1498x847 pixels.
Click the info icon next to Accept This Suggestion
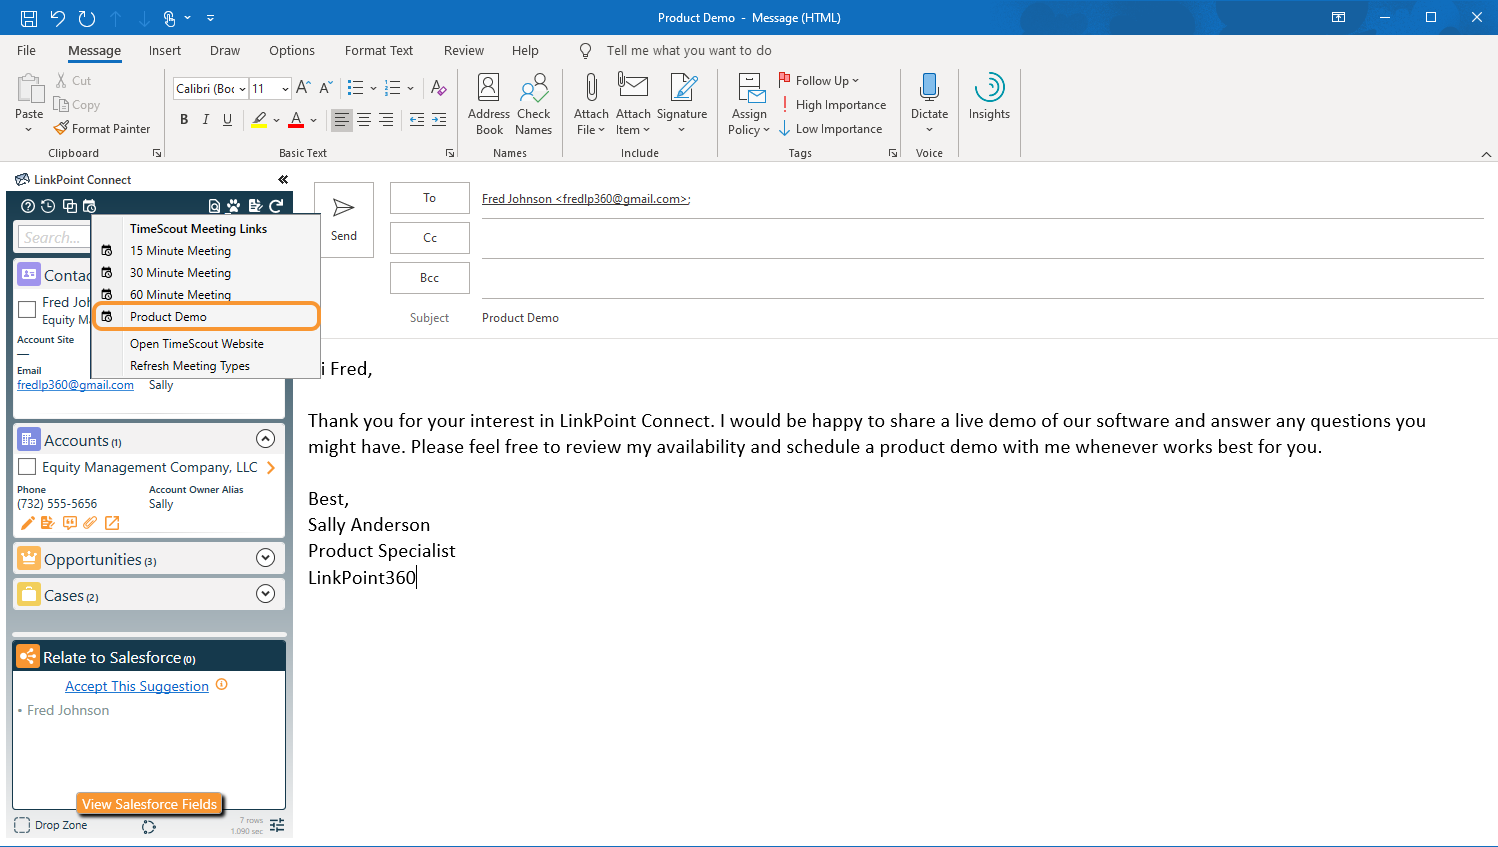pos(222,685)
